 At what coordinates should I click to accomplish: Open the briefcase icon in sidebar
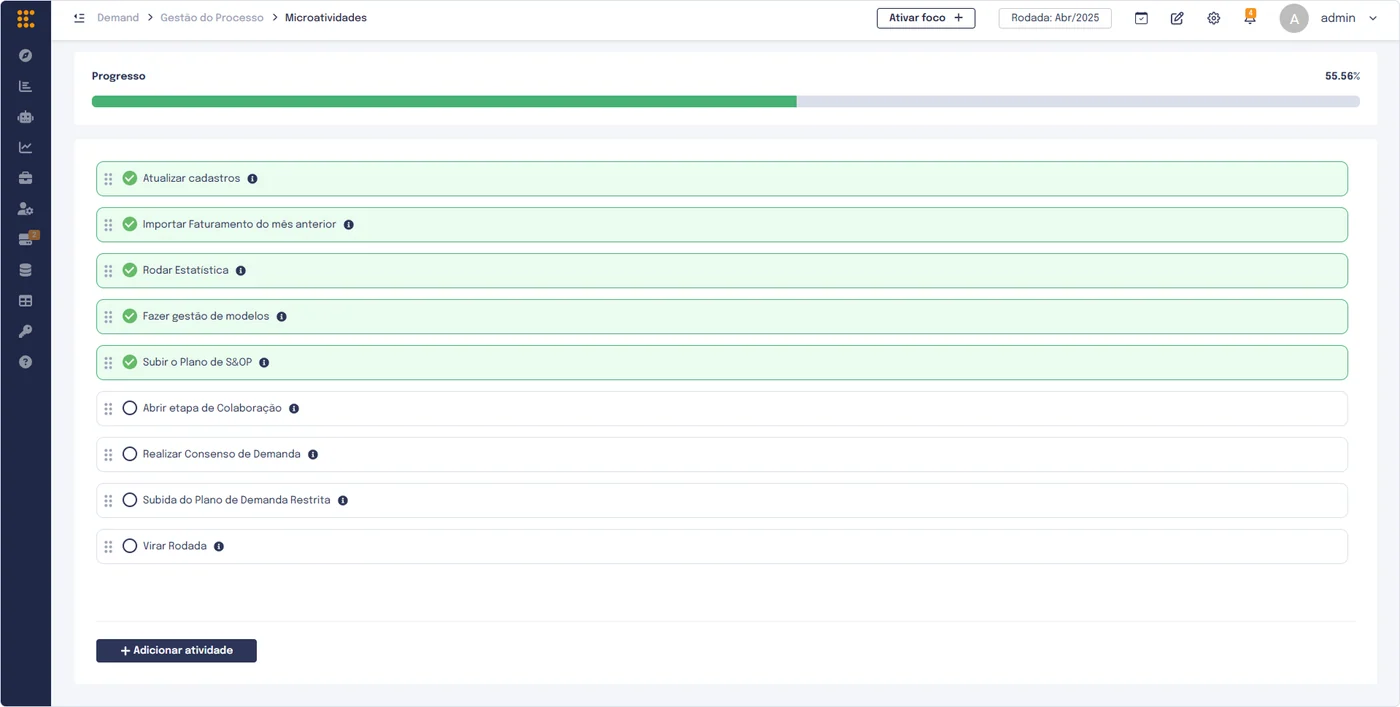[x=25, y=178]
